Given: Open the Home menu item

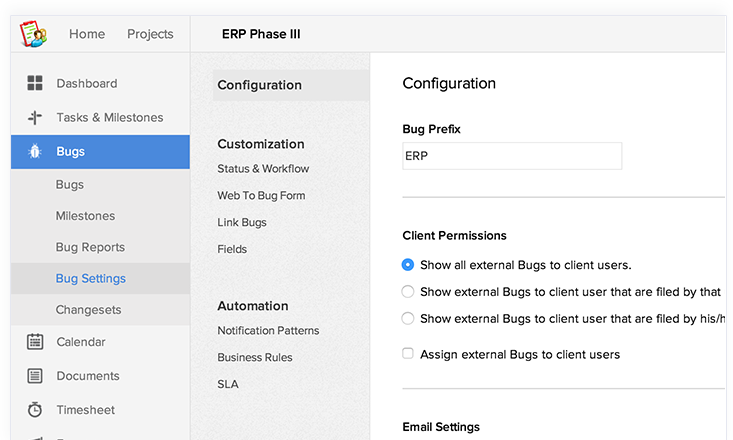Looking at the screenshot, I should click(87, 34).
